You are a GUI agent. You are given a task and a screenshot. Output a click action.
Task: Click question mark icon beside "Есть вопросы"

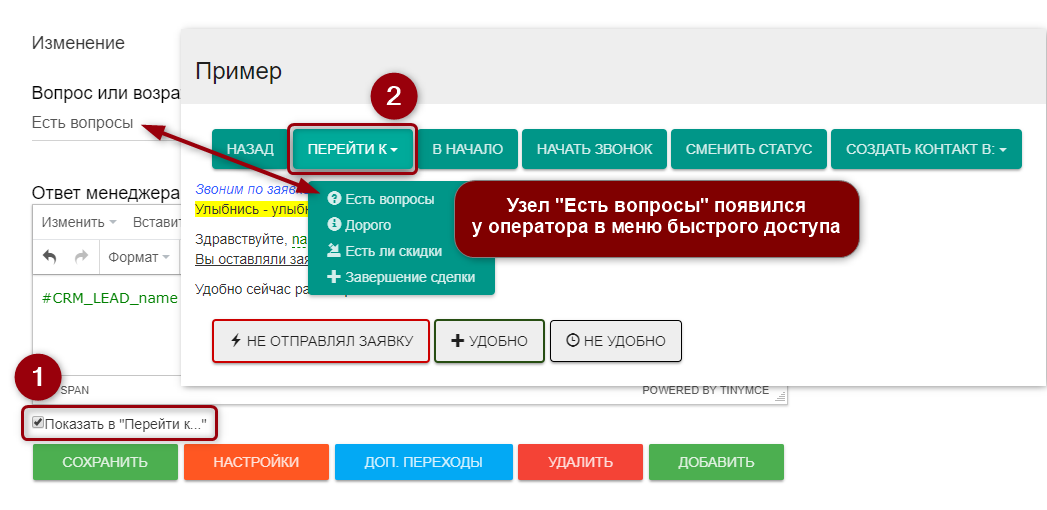click(x=334, y=199)
